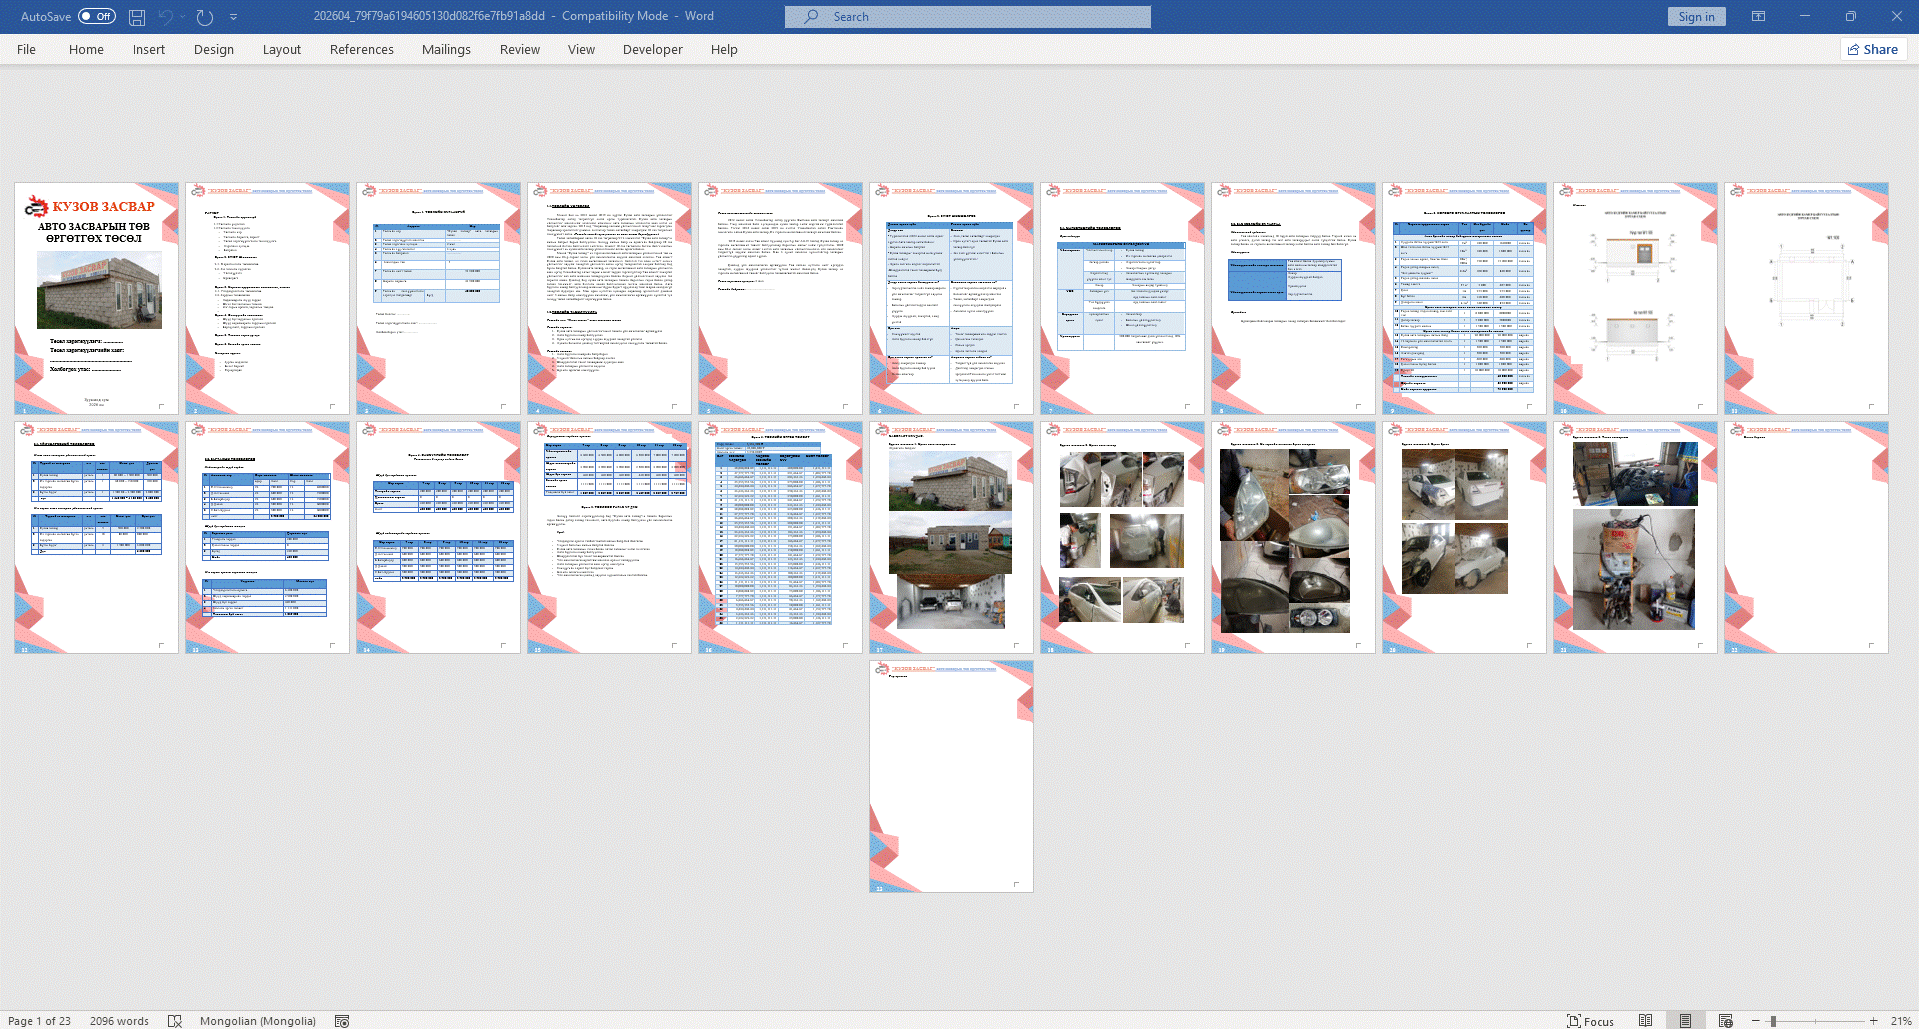Switch to the Developer tab

pyautogui.click(x=652, y=50)
